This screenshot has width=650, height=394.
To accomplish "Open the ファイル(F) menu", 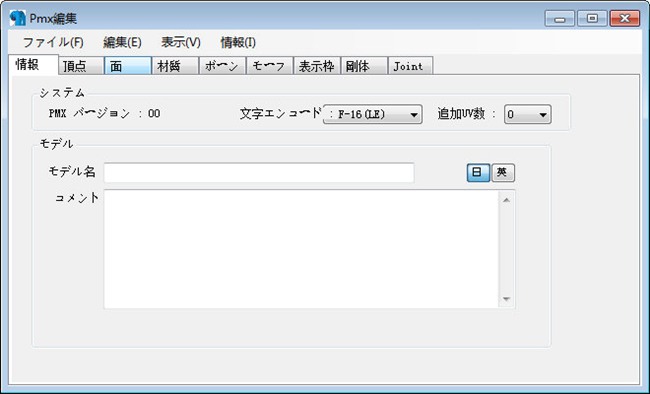I will pyautogui.click(x=53, y=42).
